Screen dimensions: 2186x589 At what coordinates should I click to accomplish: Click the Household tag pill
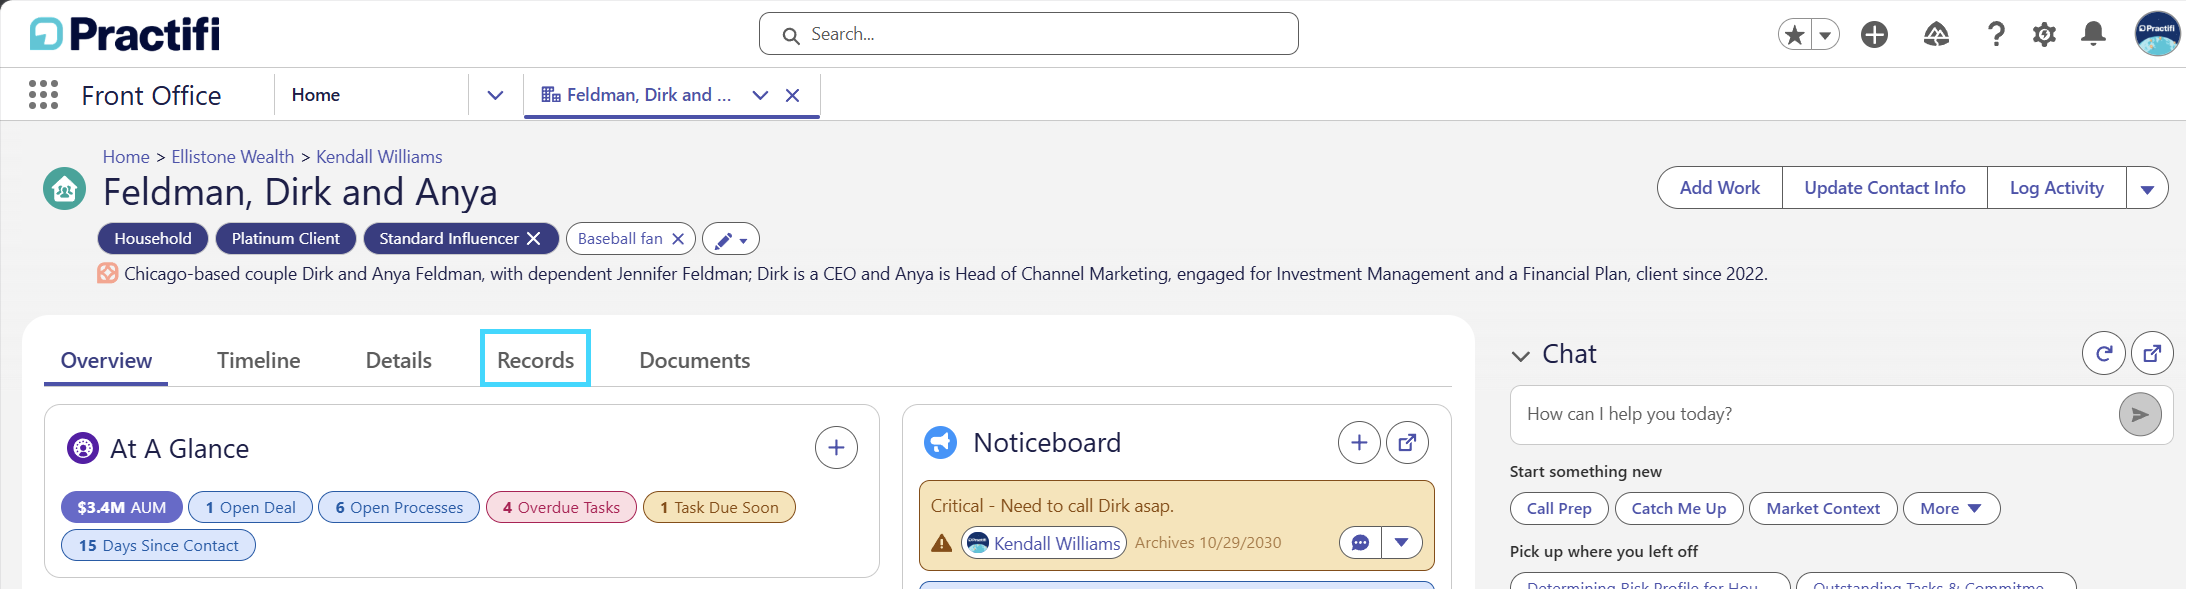(x=153, y=239)
